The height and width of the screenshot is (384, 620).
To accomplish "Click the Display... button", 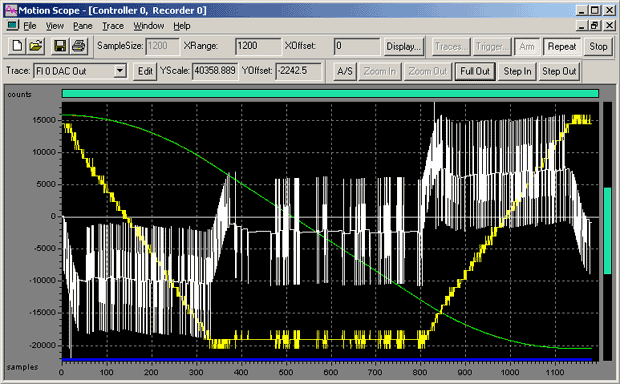I will tap(403, 47).
